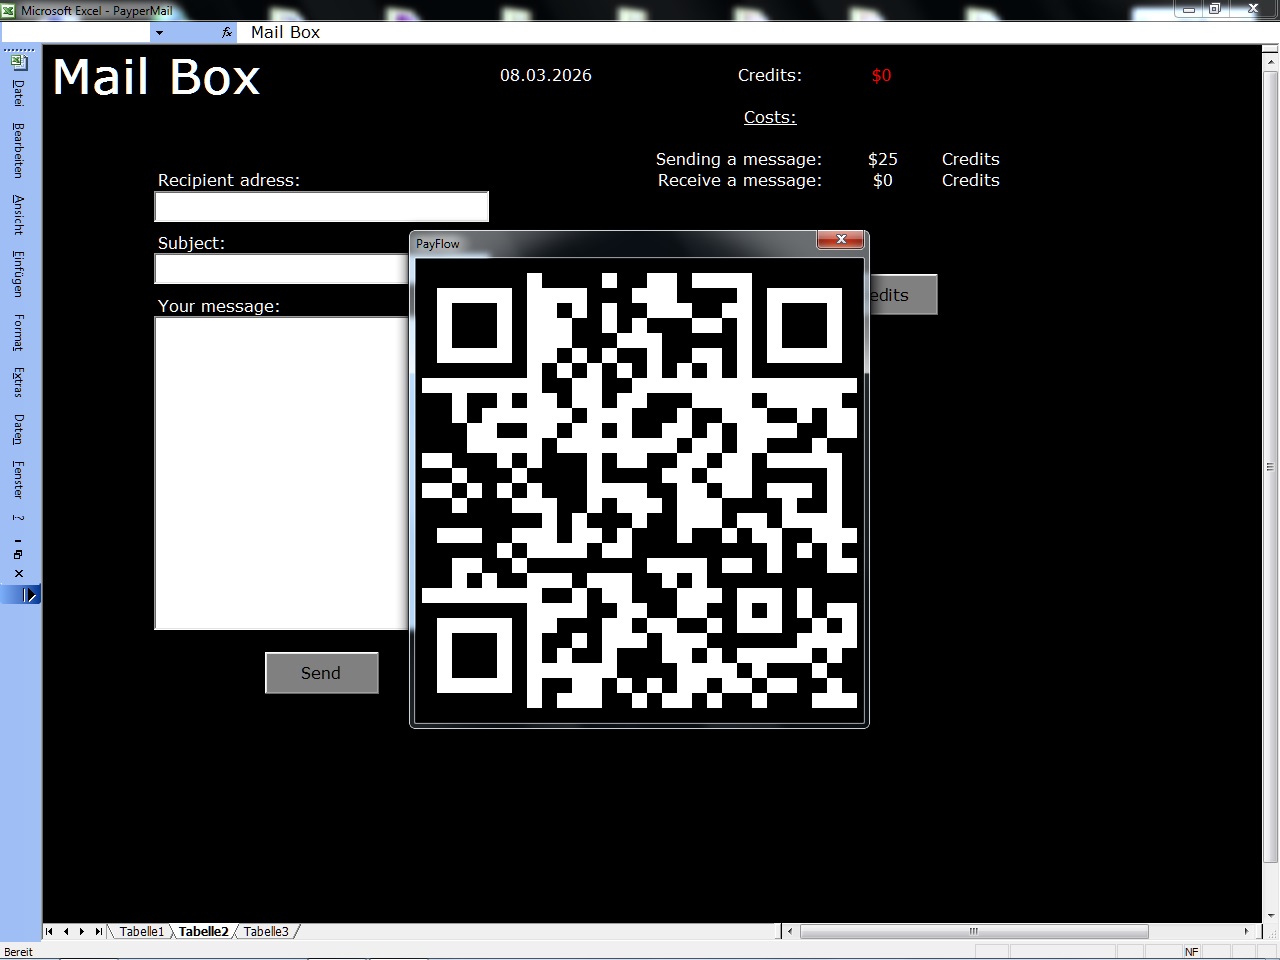
Task: Click the vertical scrollbar down arrow
Action: tap(1271, 914)
